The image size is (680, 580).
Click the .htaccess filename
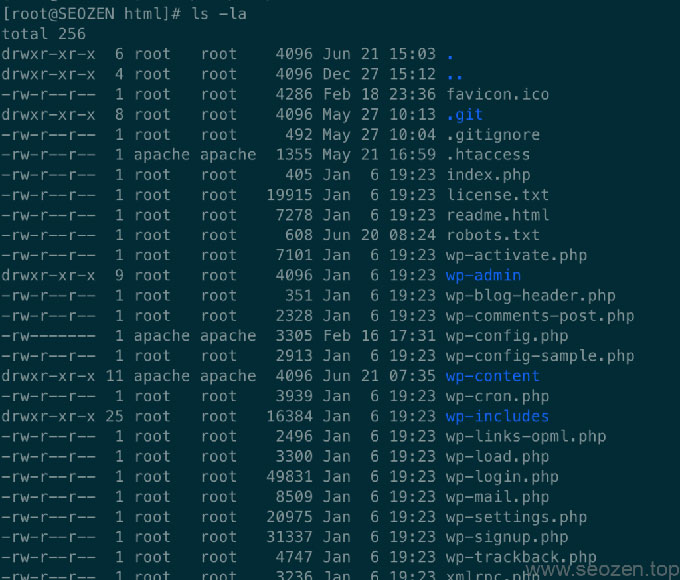pos(488,154)
